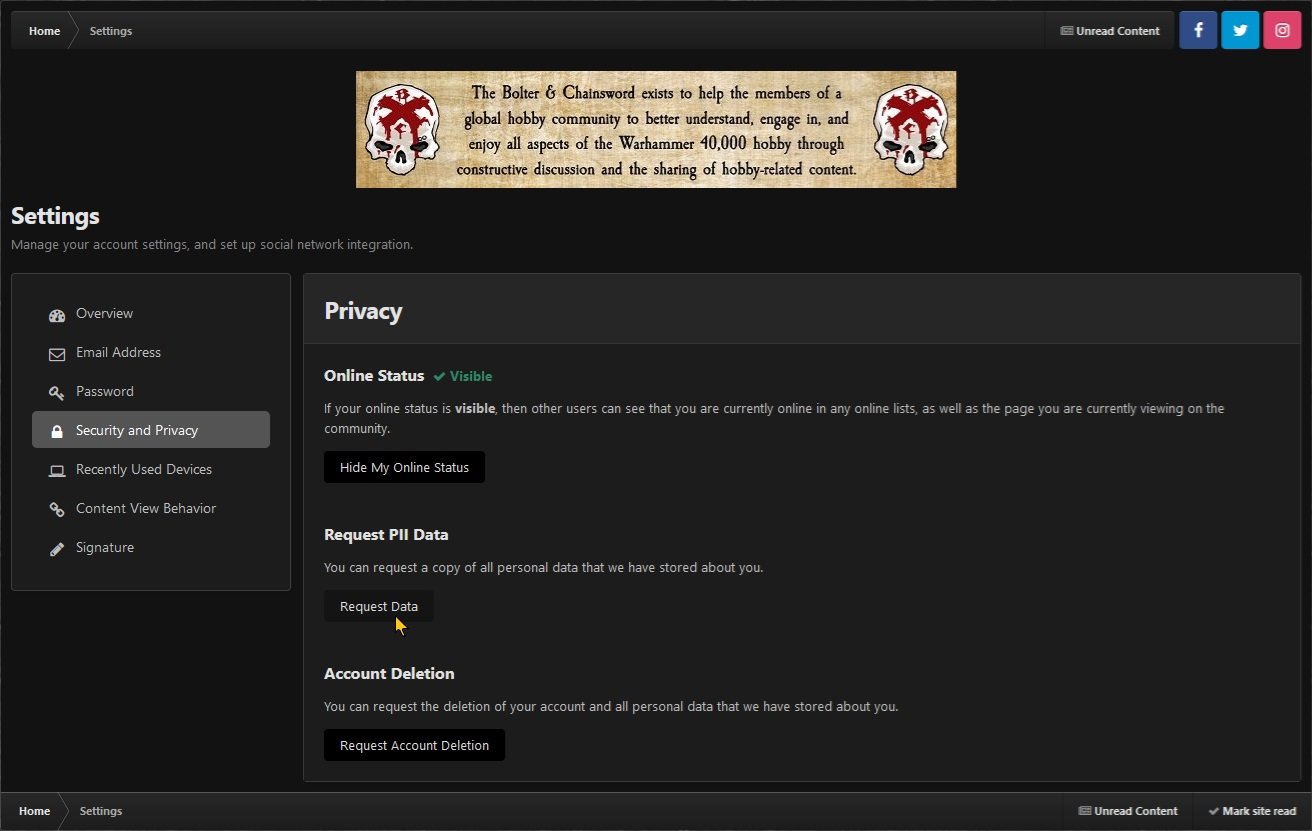Go to Home in the top breadcrumb
1312x831 pixels.
[x=44, y=31]
